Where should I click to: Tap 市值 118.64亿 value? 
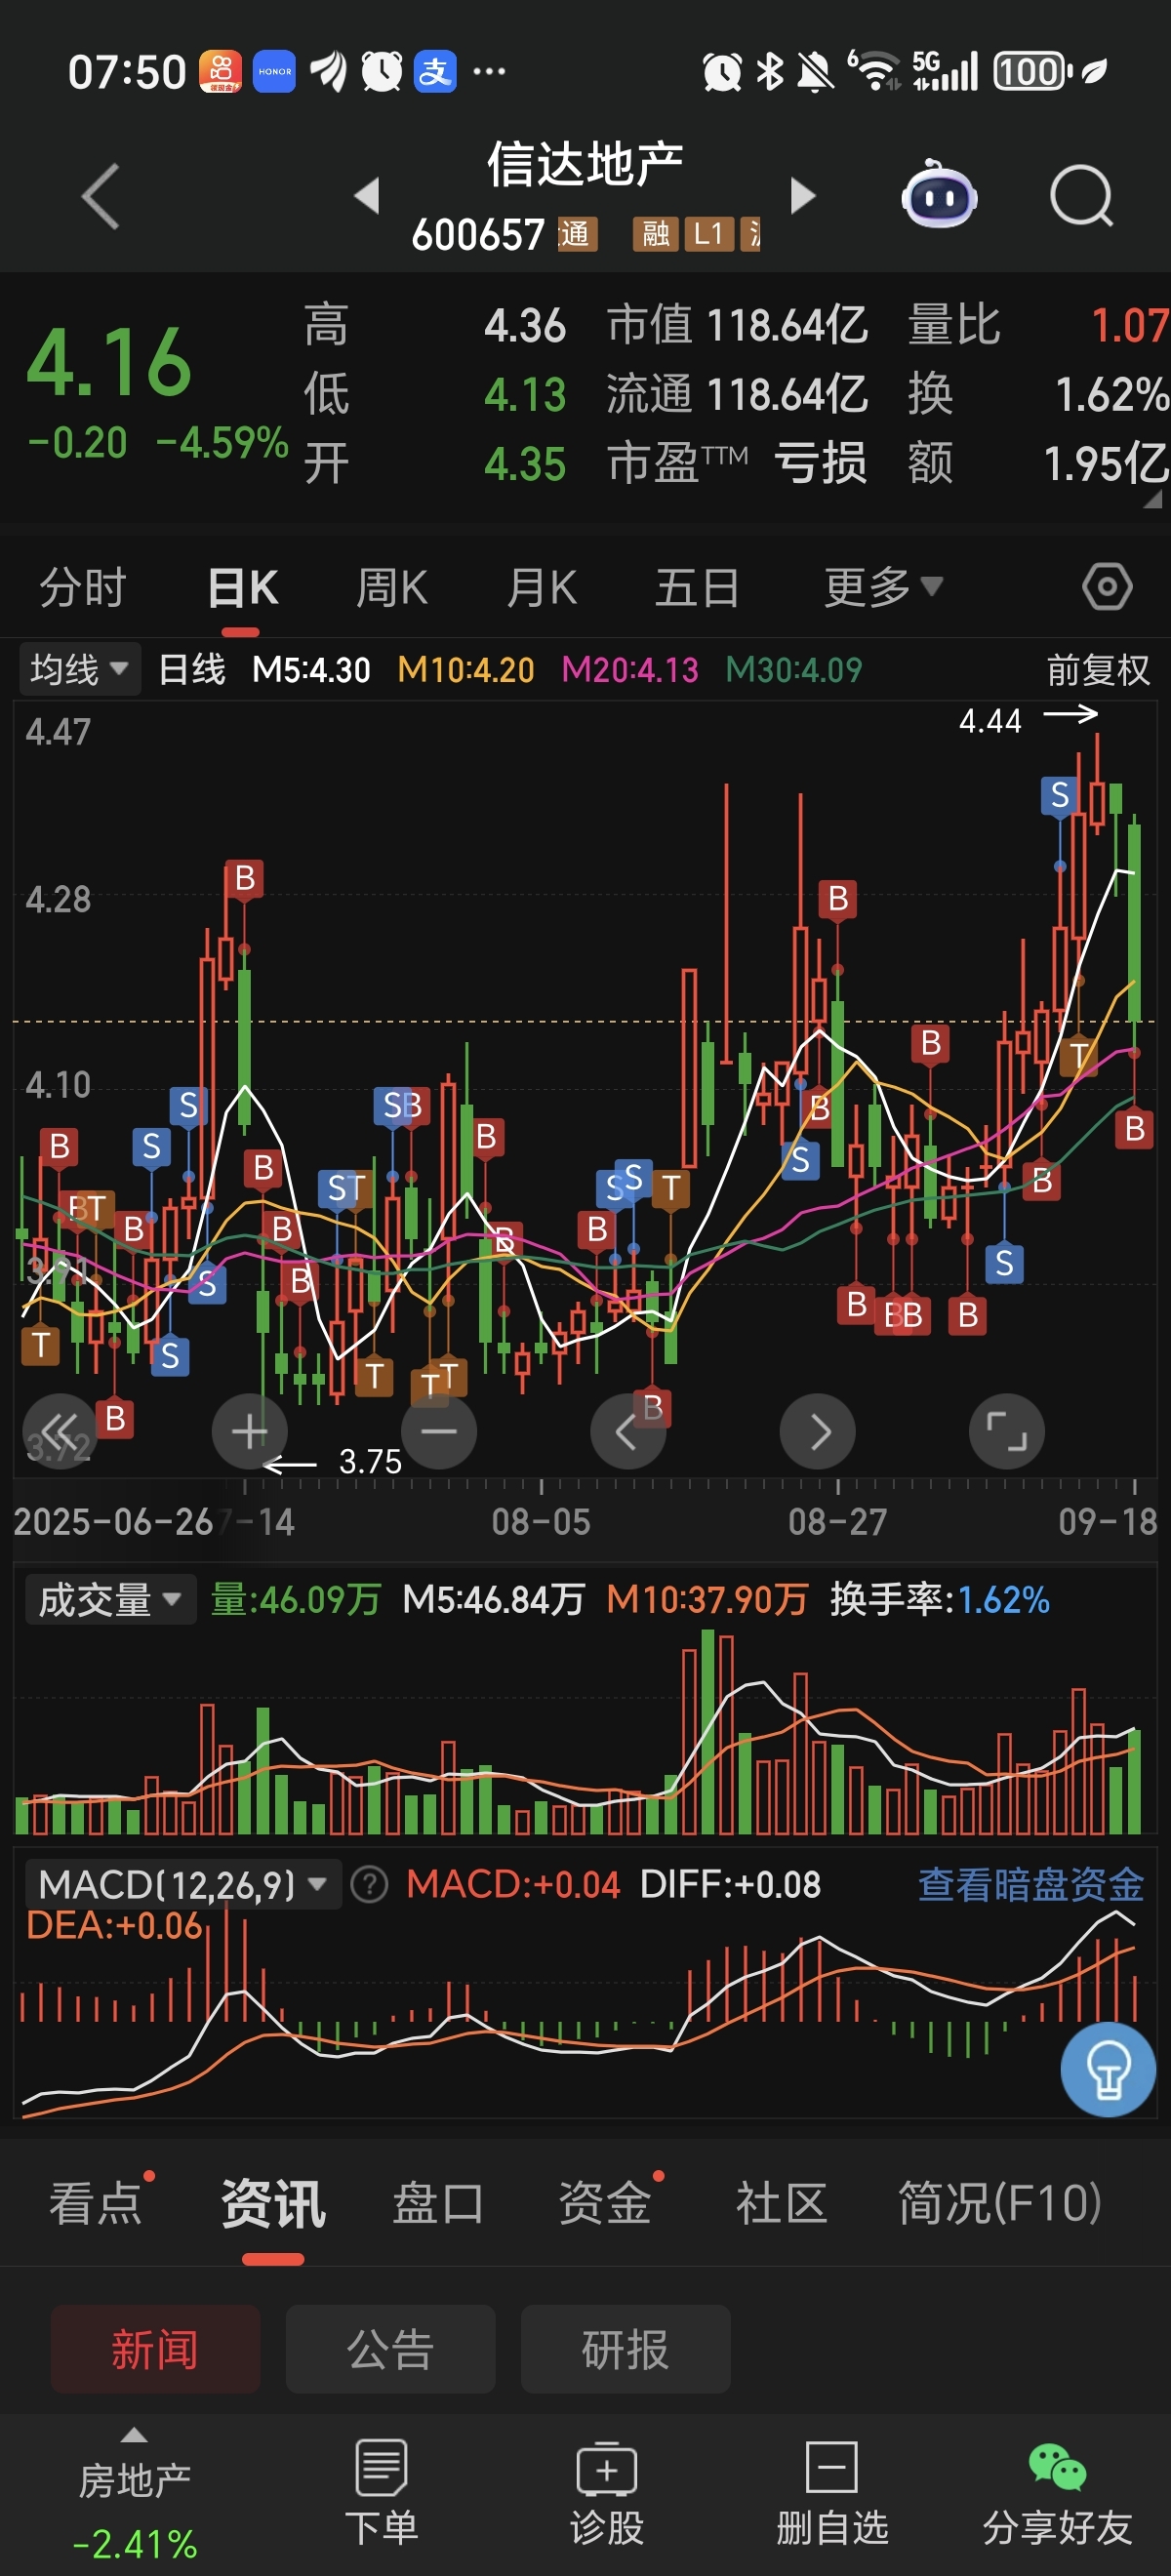(737, 326)
